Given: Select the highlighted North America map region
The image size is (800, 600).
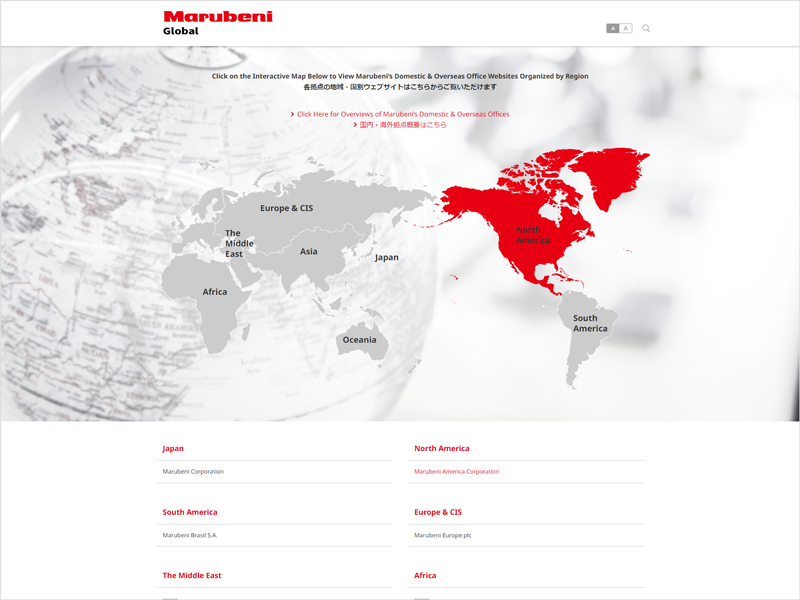Looking at the screenshot, I should pyautogui.click(x=533, y=235).
